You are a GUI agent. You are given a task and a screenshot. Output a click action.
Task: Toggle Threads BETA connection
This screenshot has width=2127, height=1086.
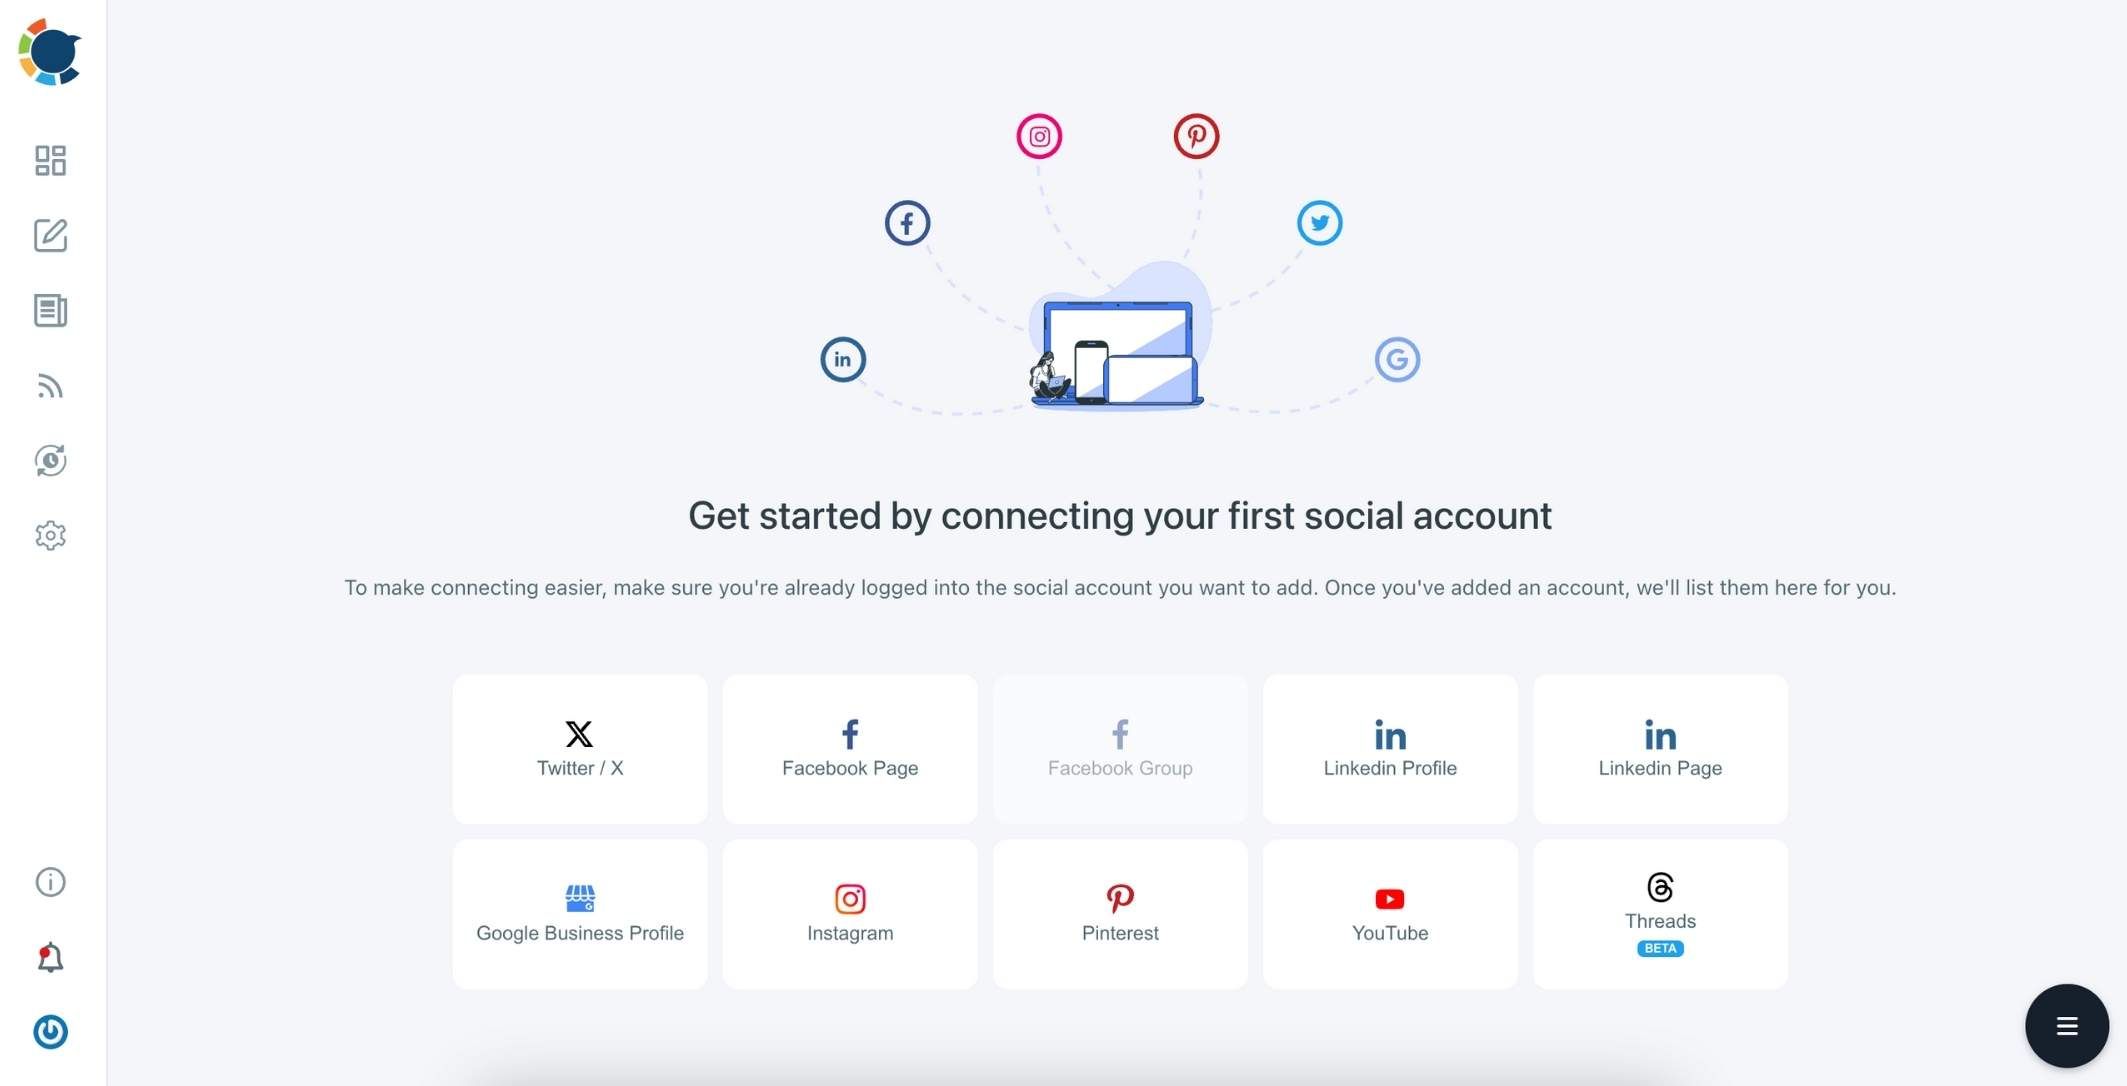pos(1660,913)
